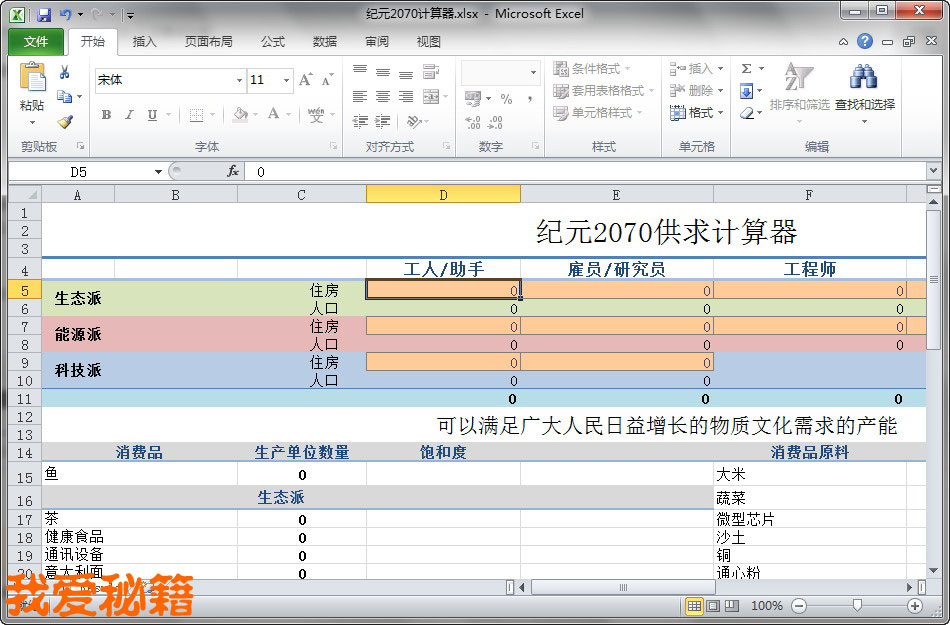
Task: Open the 插入 (Insert) ribbon tab
Action: click(x=145, y=42)
